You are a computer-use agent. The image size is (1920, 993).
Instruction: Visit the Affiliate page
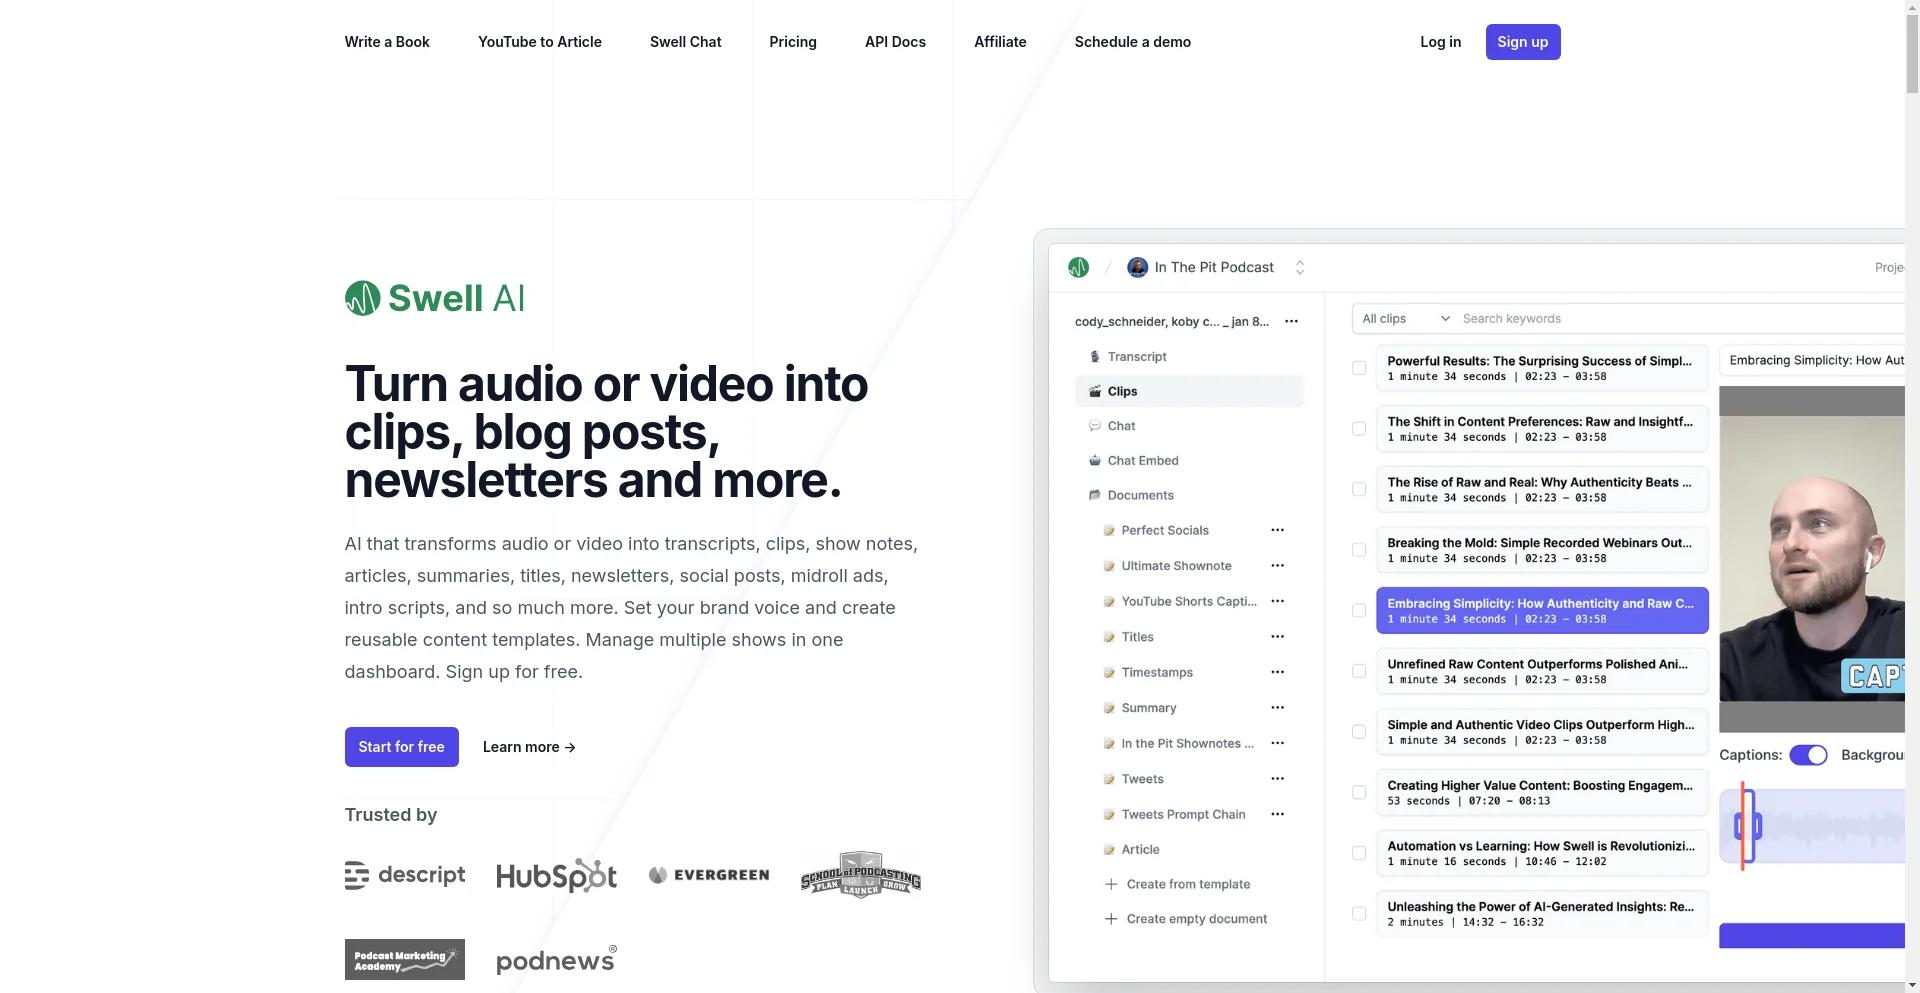(x=1000, y=42)
